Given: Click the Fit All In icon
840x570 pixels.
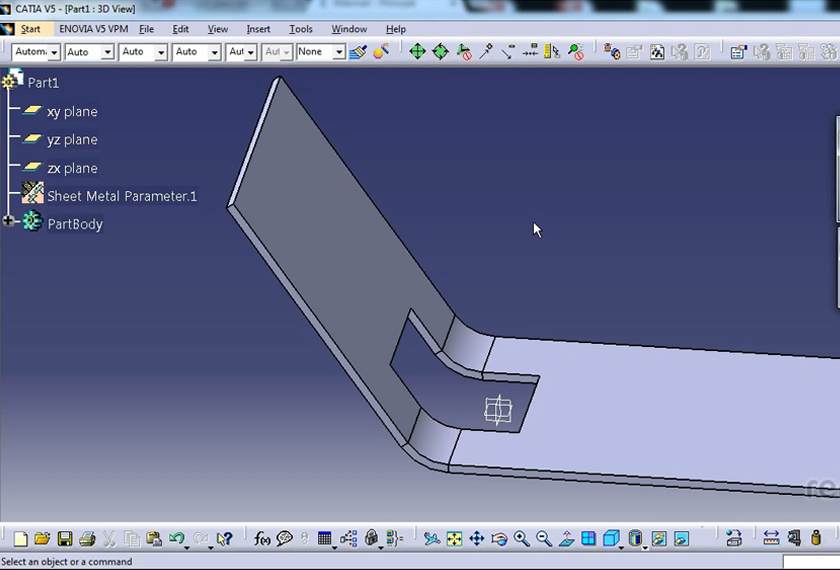Looking at the screenshot, I should [x=454, y=539].
